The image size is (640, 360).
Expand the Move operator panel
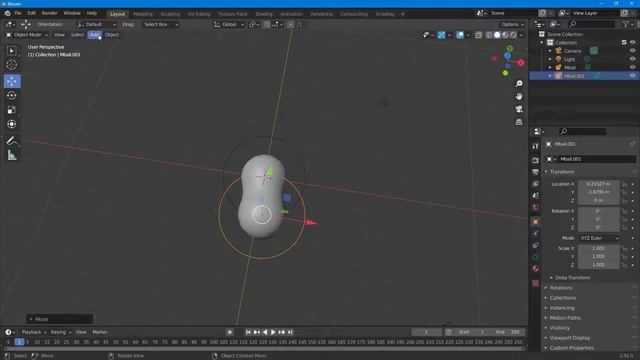[x=60, y=319]
